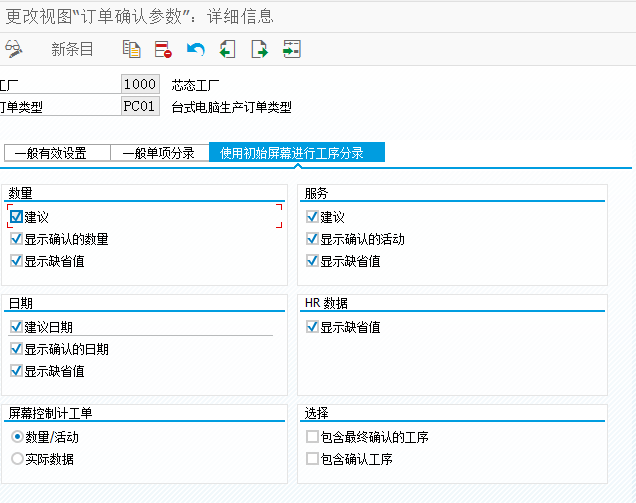Toggle 显示确认的活动 checkbox
Screen dimensions: 636x503
click(x=312, y=239)
